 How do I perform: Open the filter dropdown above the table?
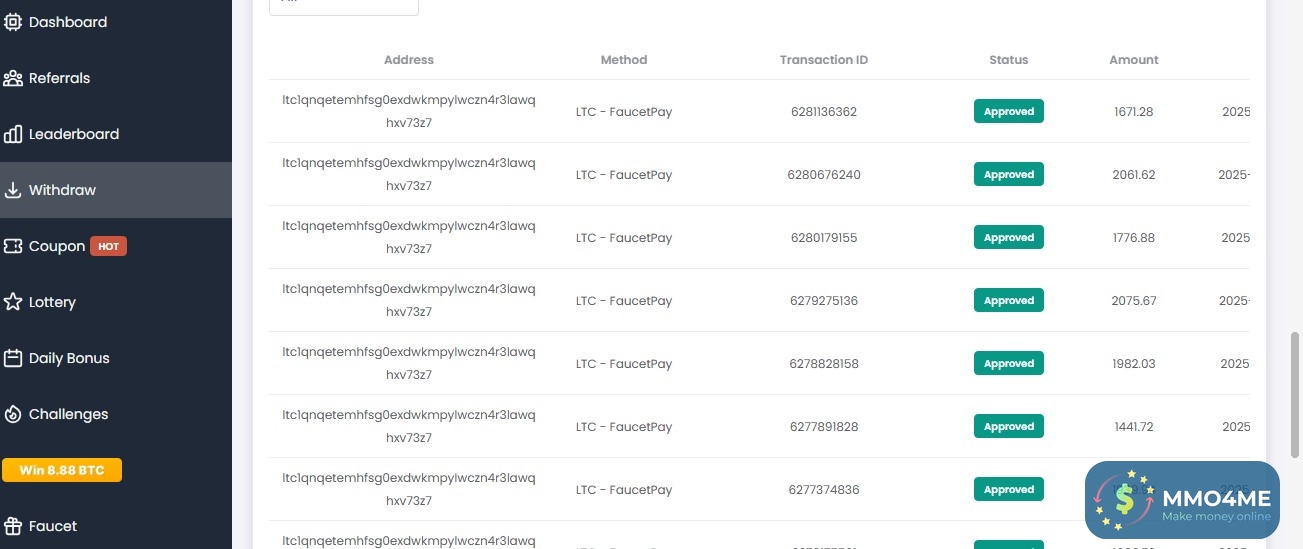(x=343, y=5)
